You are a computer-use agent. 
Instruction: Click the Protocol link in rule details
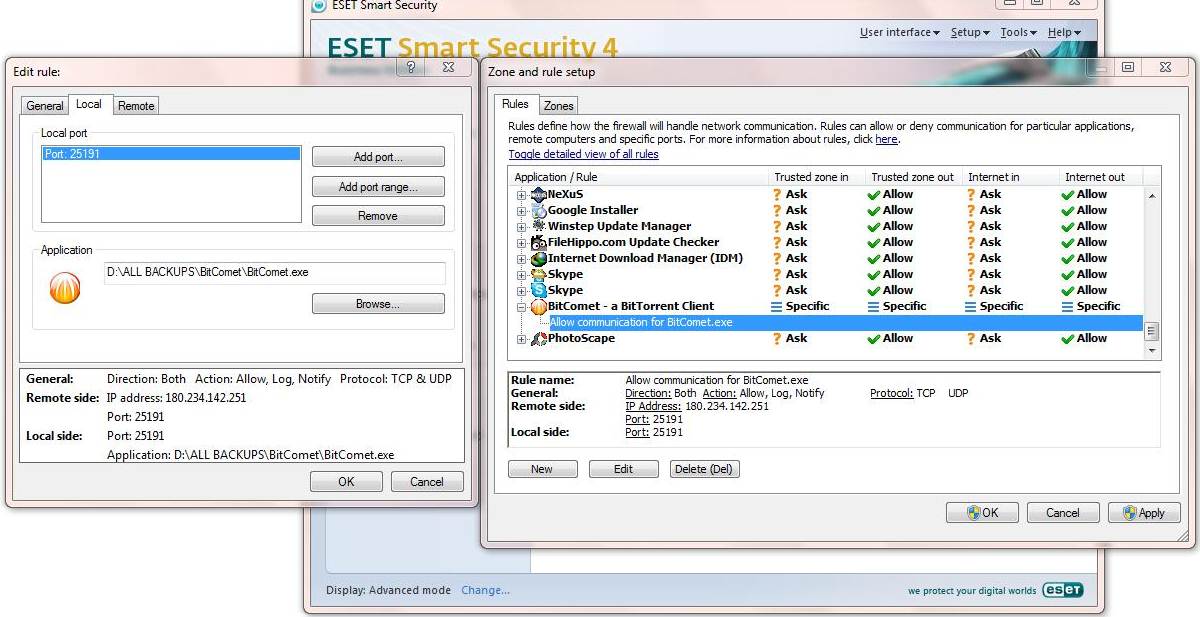890,393
